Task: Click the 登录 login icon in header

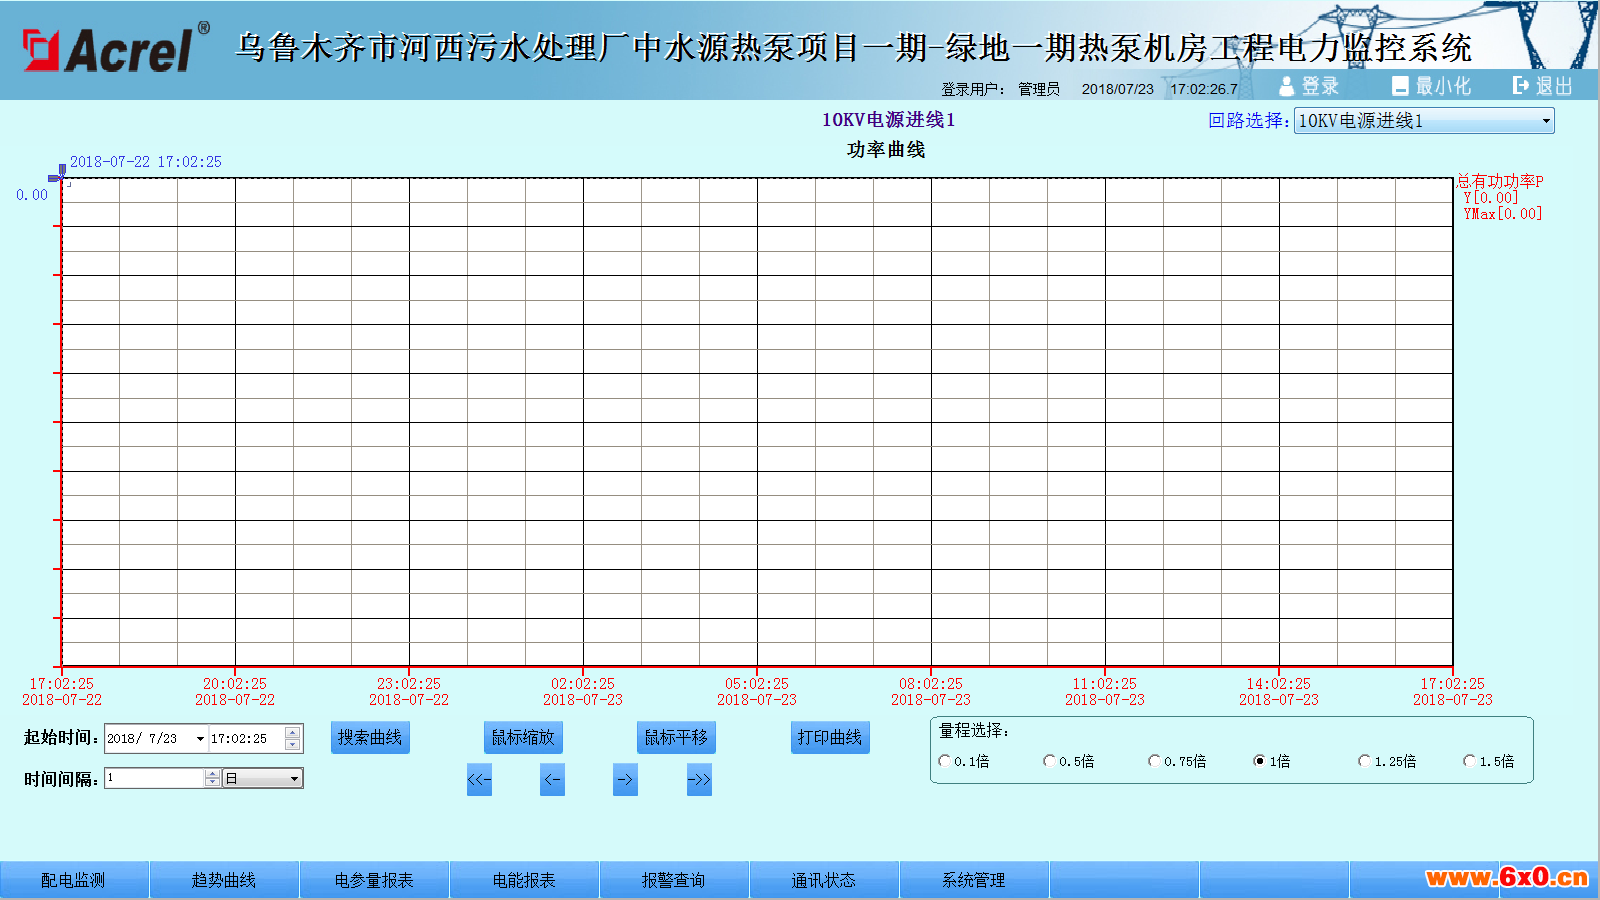Action: coord(1287,87)
